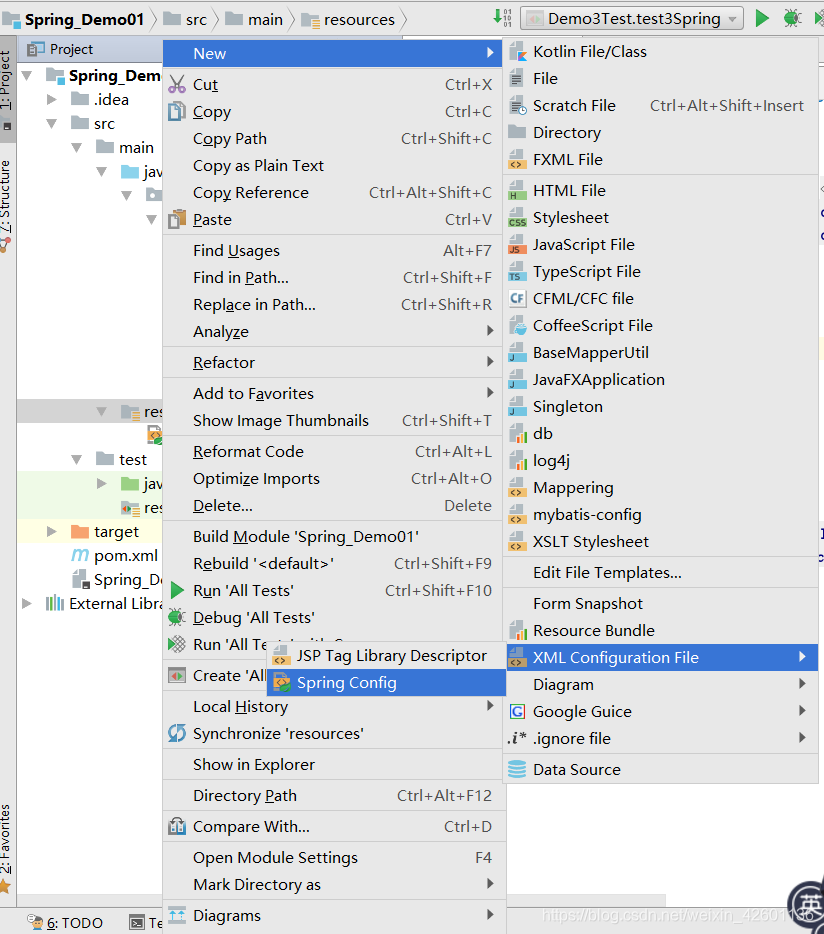The height and width of the screenshot is (934, 824).
Task: Click the CFML/CFC file icon
Action: pyautogui.click(x=518, y=298)
